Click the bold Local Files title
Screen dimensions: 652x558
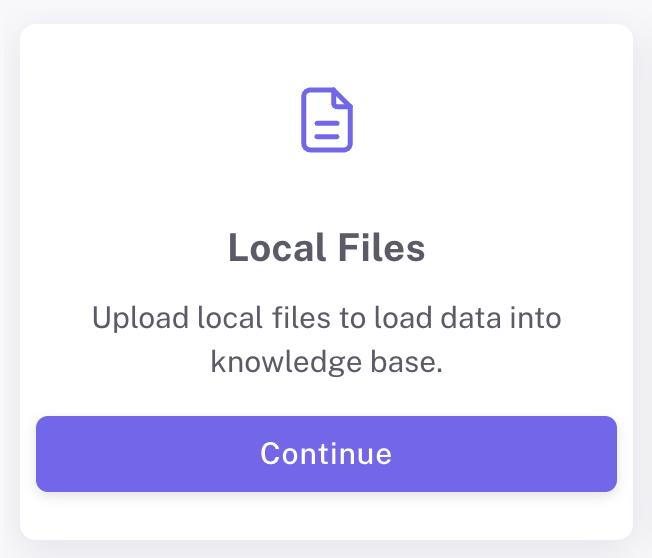point(327,248)
